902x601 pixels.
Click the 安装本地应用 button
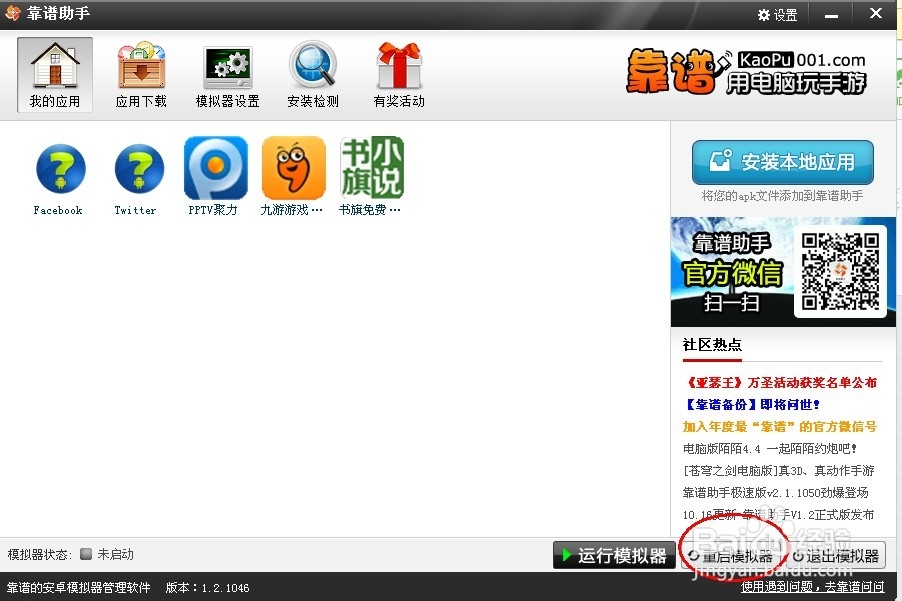[x=782, y=162]
